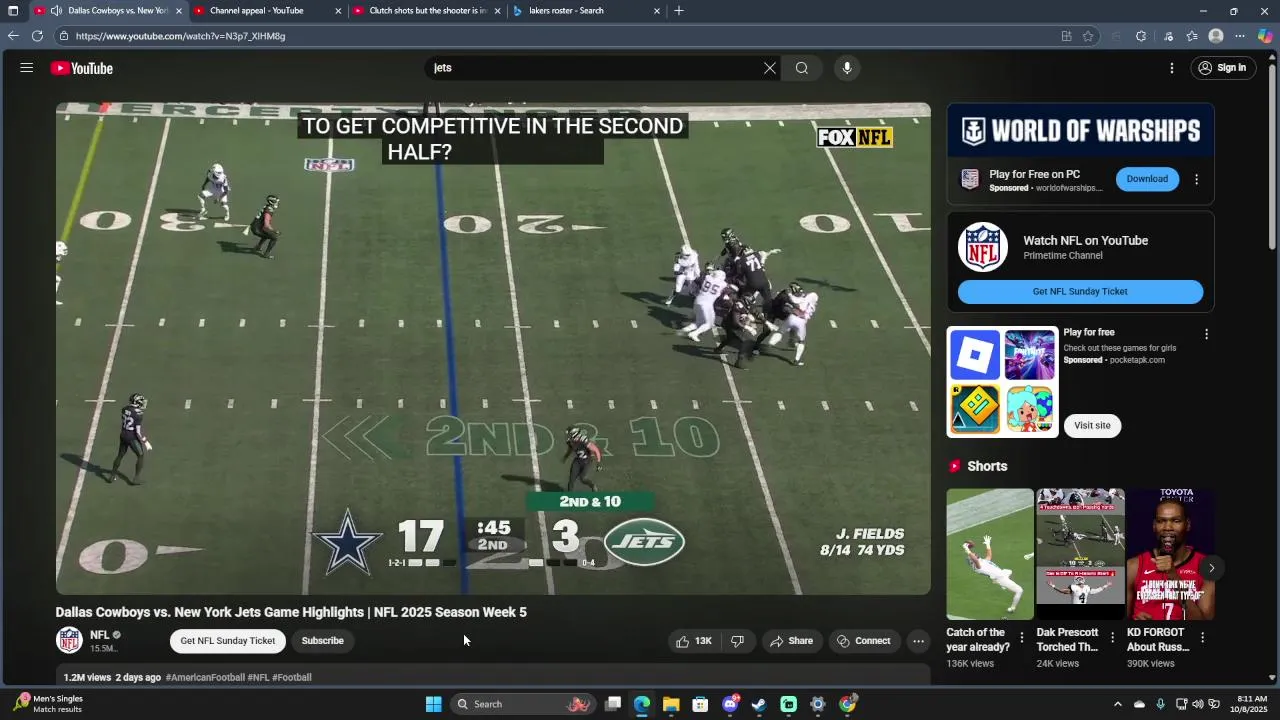Subscribe to the NFL channel
This screenshot has height=720, width=1280.
click(322, 641)
